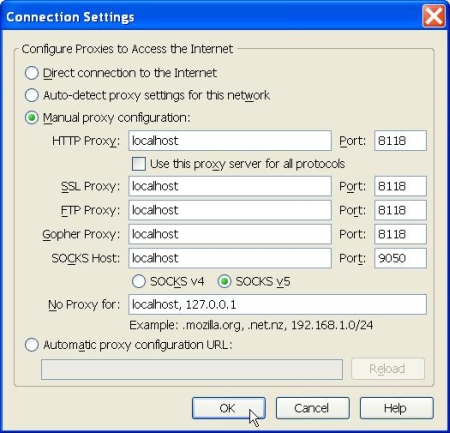Click the FTP Proxy host field

[x=230, y=210]
